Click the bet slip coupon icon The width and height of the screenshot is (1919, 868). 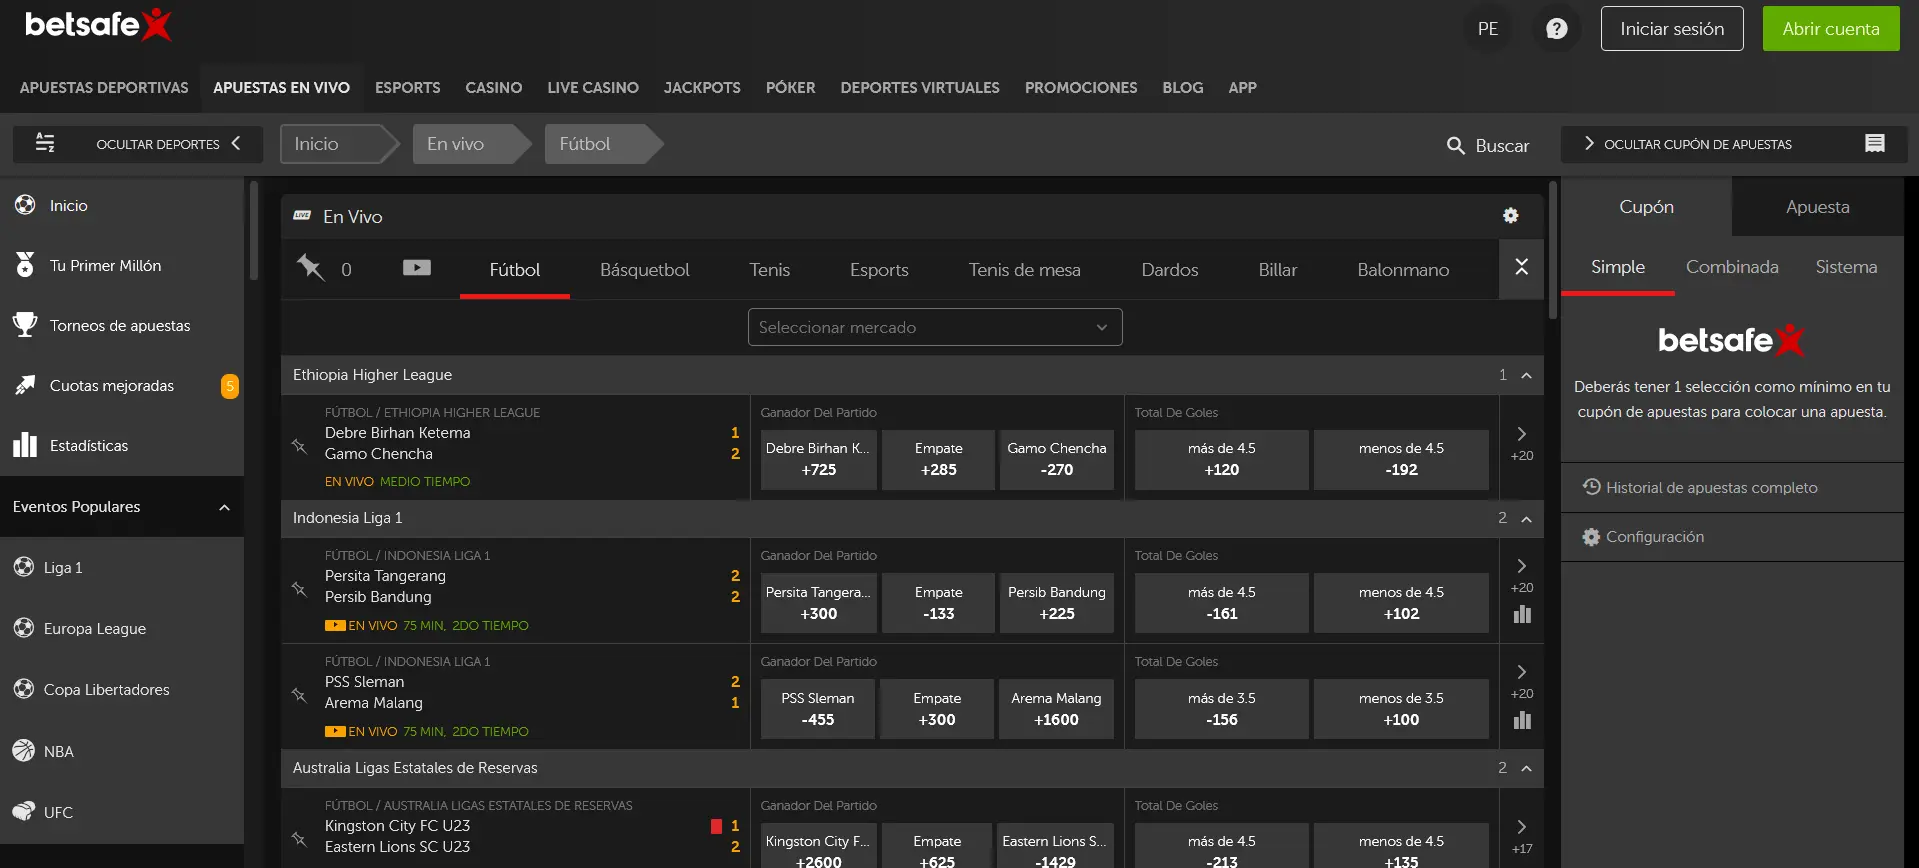1875,144
